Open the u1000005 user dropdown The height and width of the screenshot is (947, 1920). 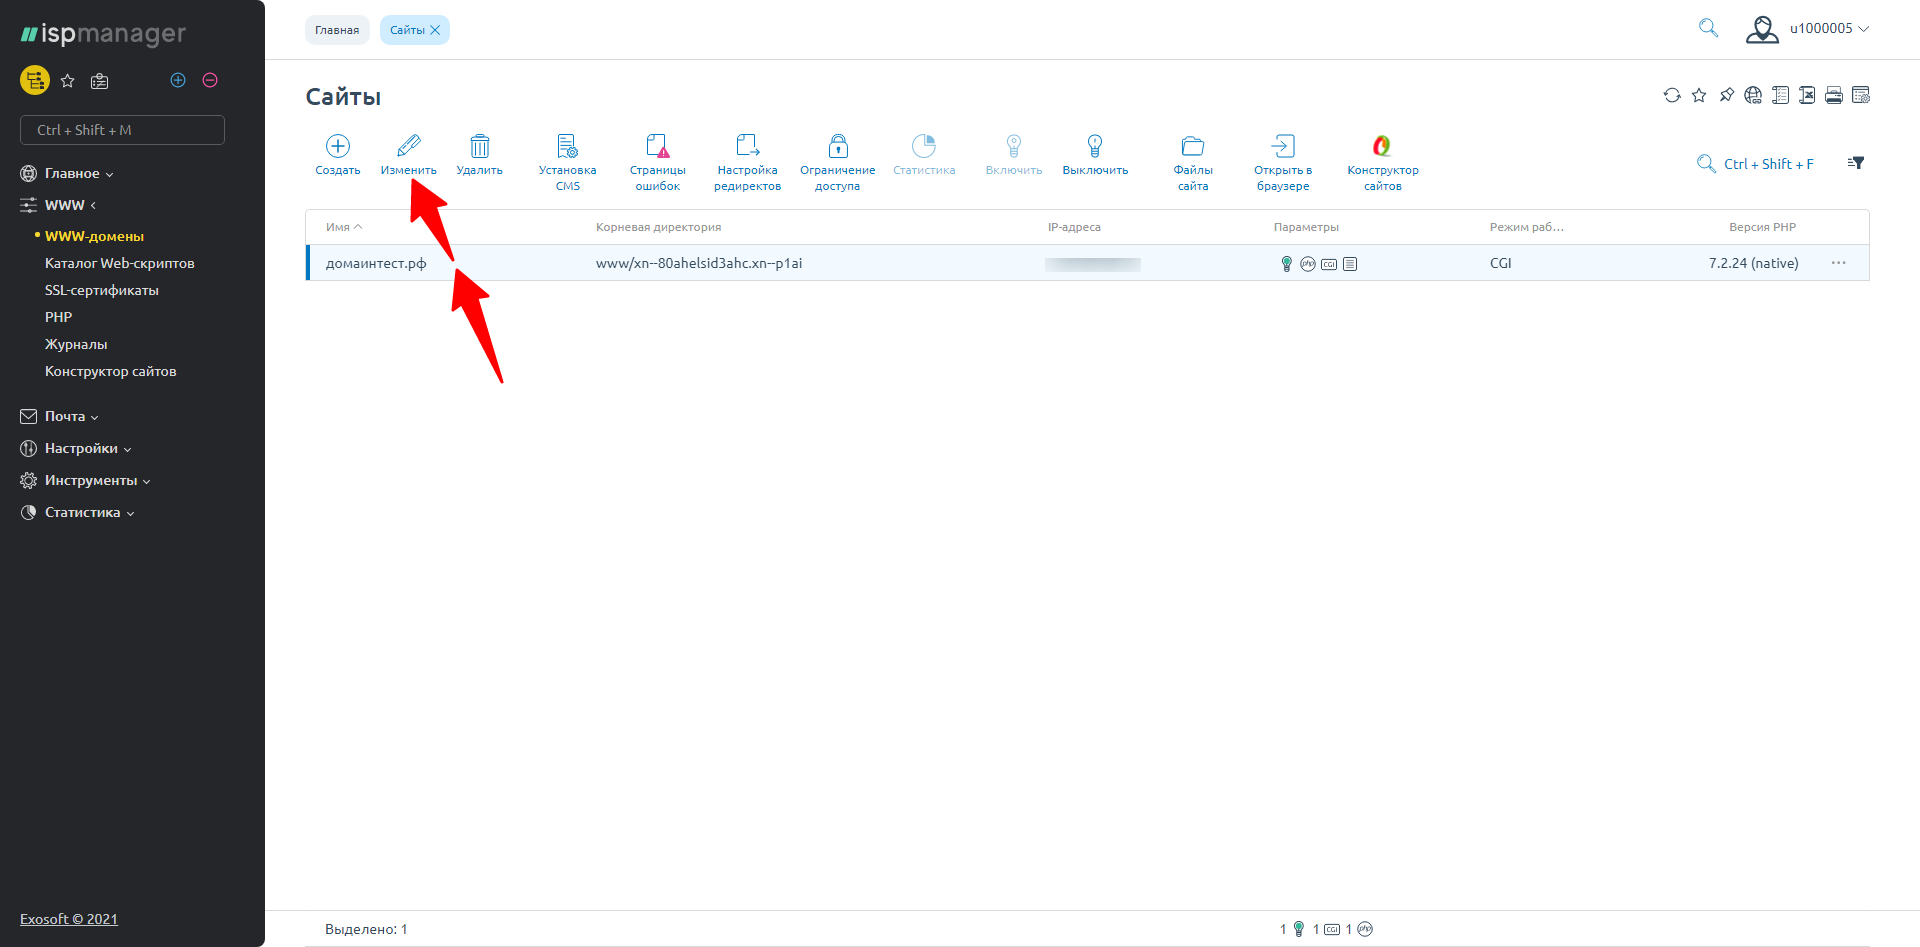pyautogui.click(x=1808, y=29)
